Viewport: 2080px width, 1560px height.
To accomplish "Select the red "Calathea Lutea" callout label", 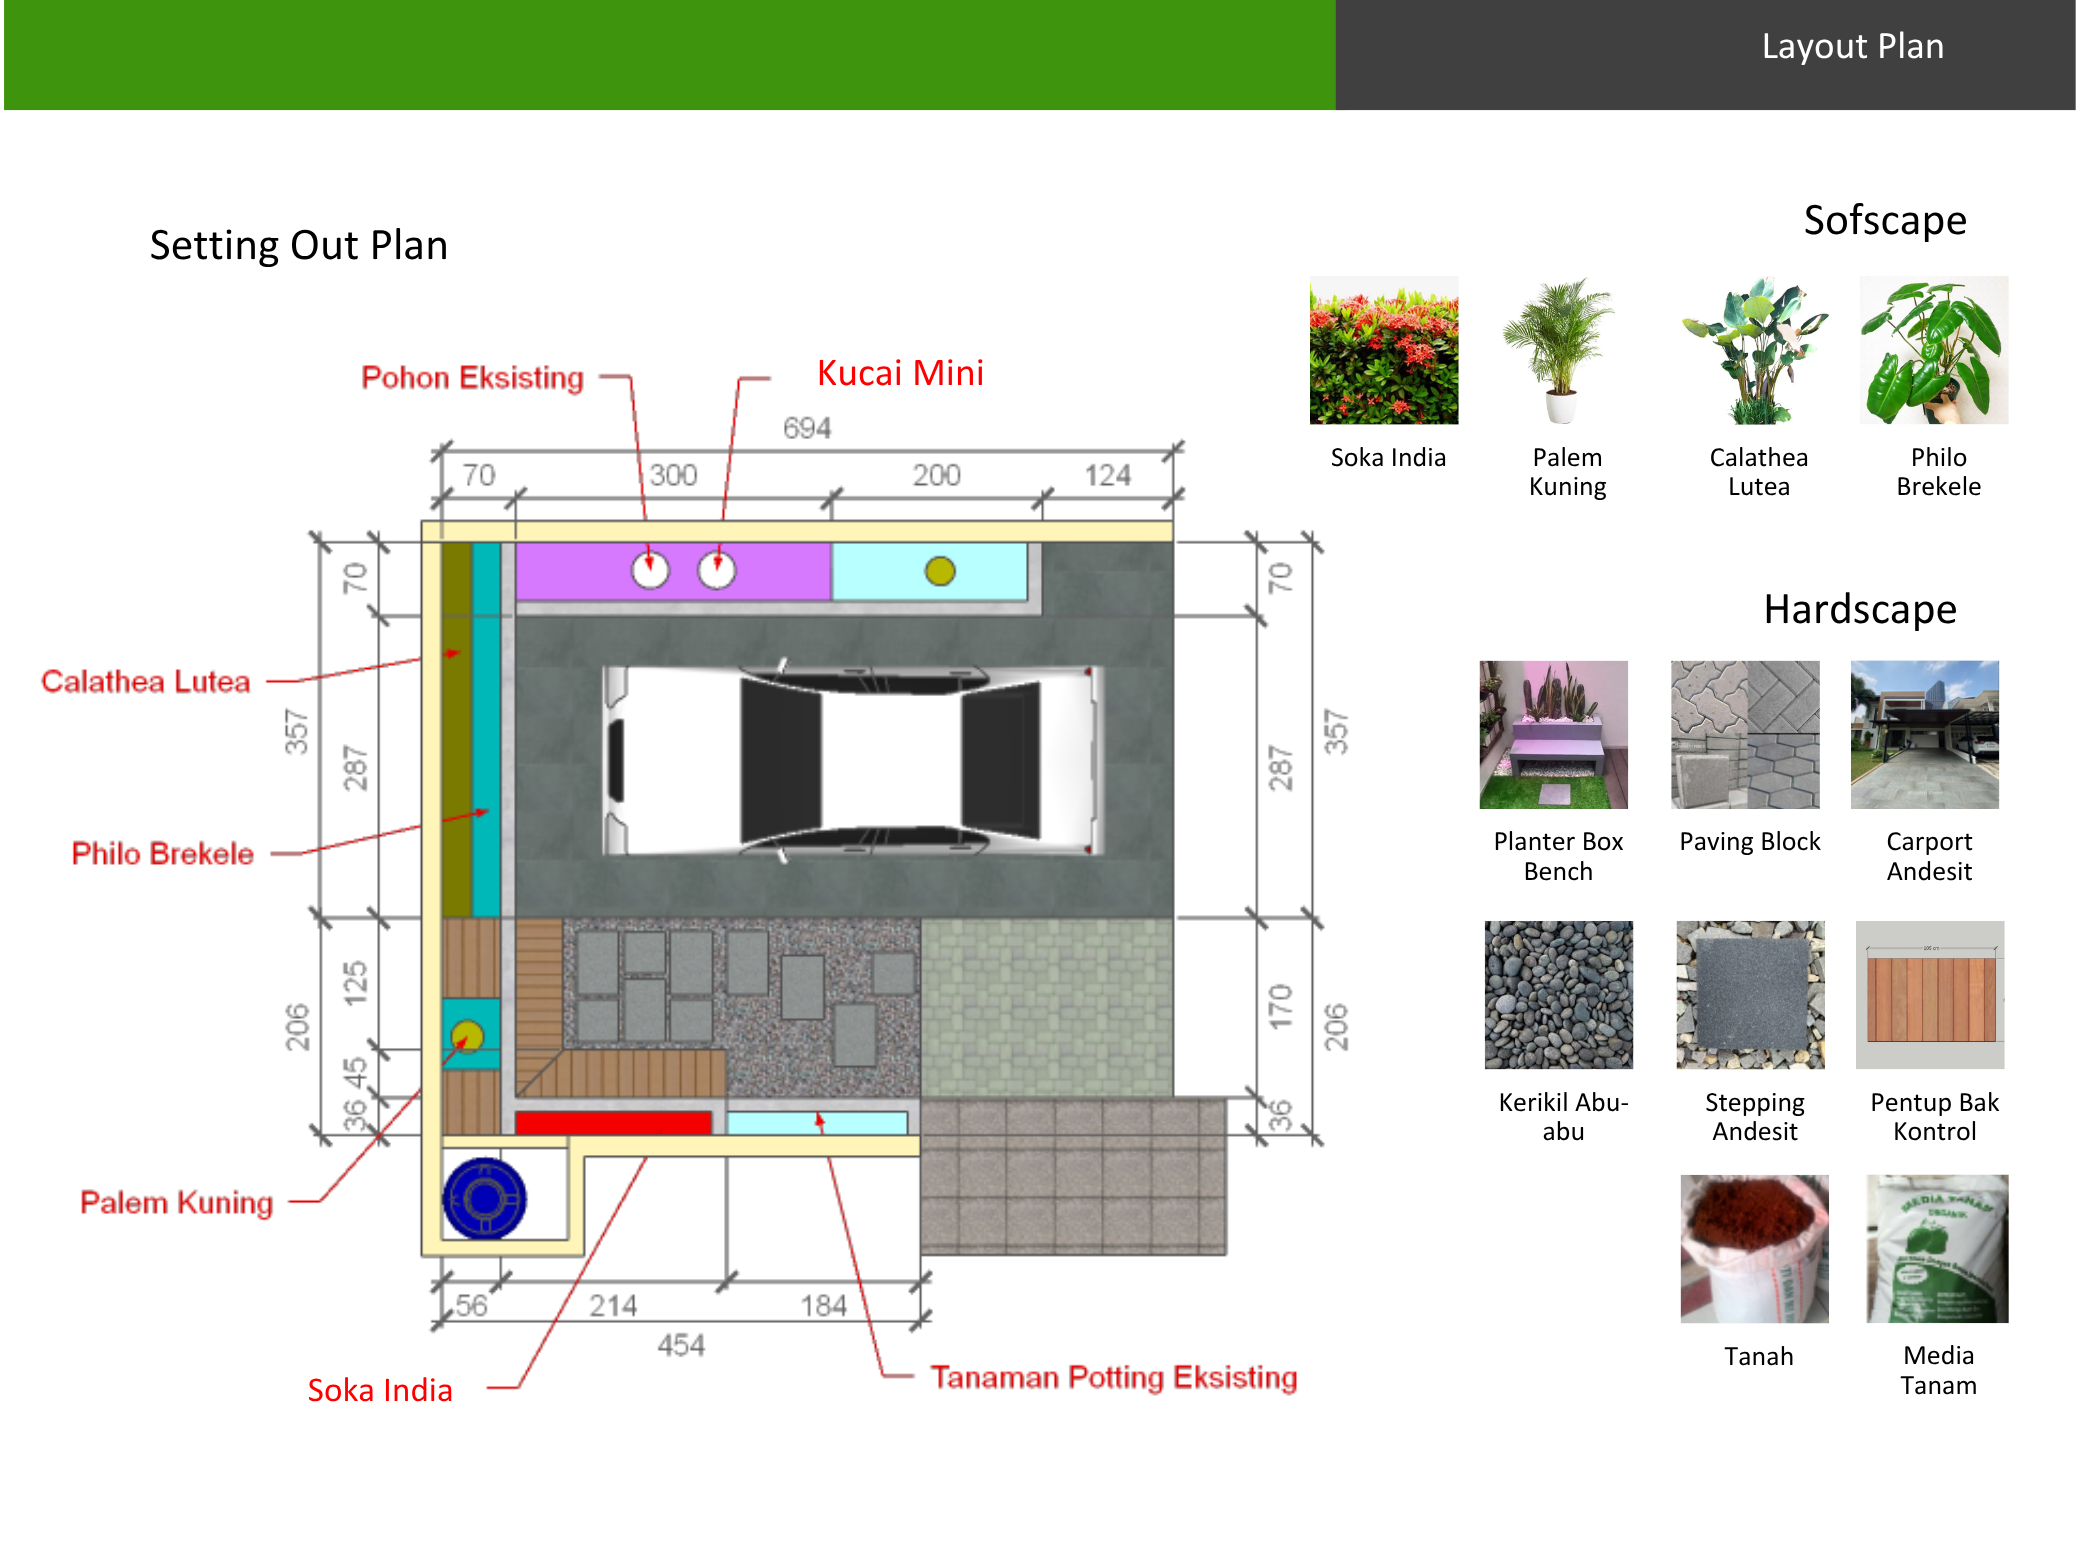I will click(x=146, y=682).
